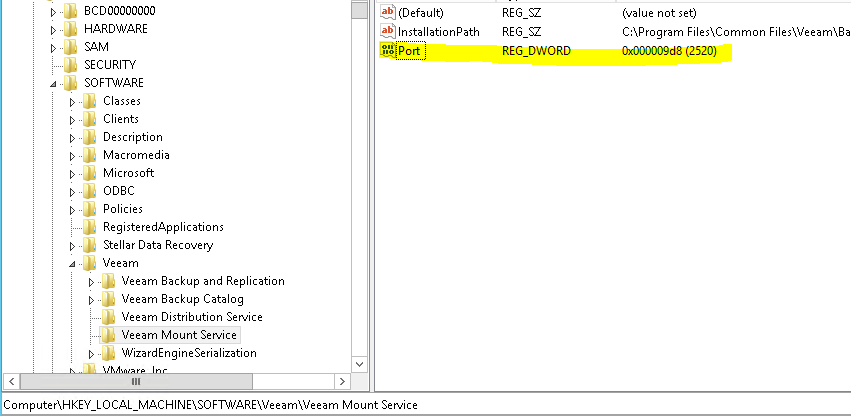
Task: Expand the Policies key
Action: pyautogui.click(x=72, y=210)
